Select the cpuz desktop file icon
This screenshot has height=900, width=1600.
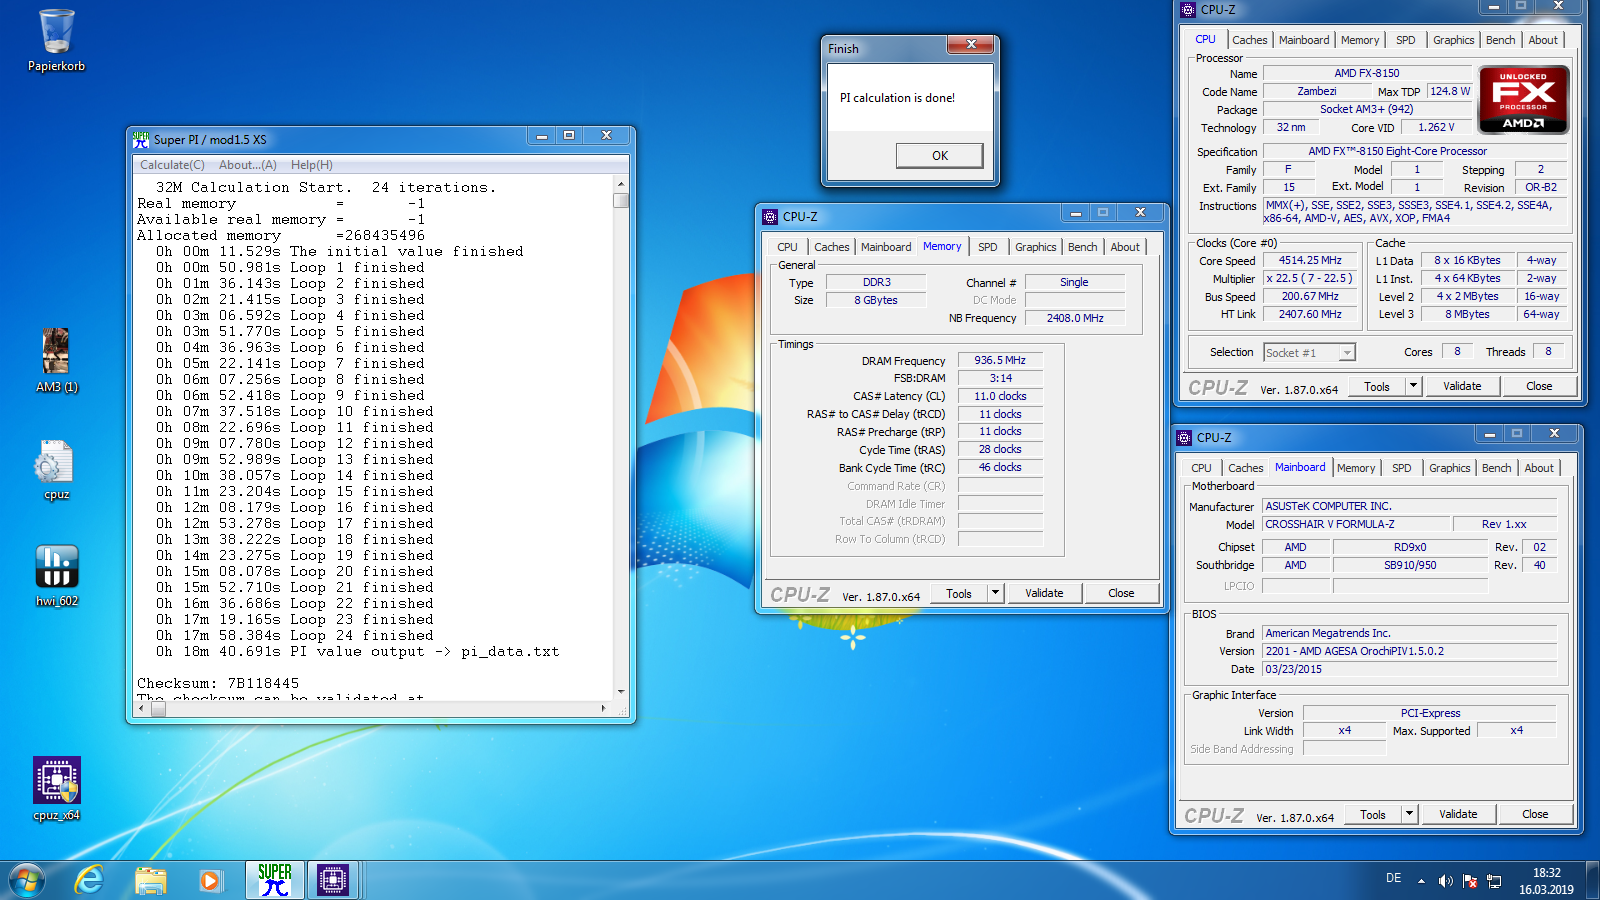click(x=56, y=470)
